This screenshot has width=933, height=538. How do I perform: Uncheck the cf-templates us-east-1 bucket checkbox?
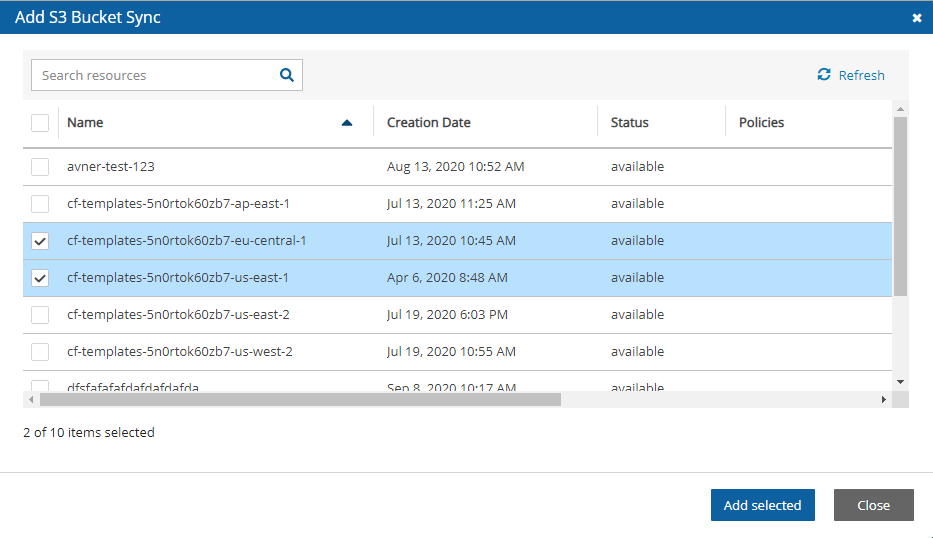[40, 278]
